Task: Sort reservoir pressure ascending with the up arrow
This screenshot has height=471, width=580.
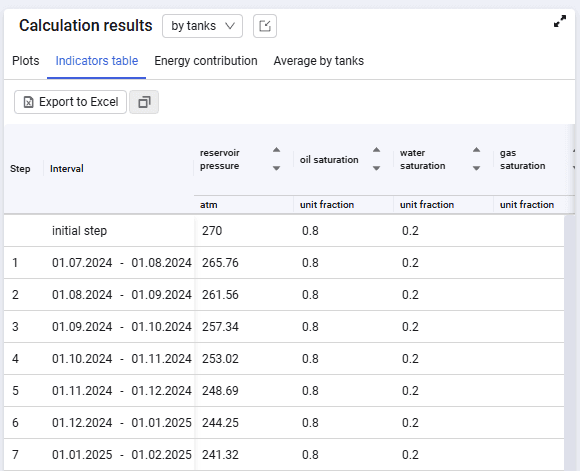Action: click(x=276, y=150)
